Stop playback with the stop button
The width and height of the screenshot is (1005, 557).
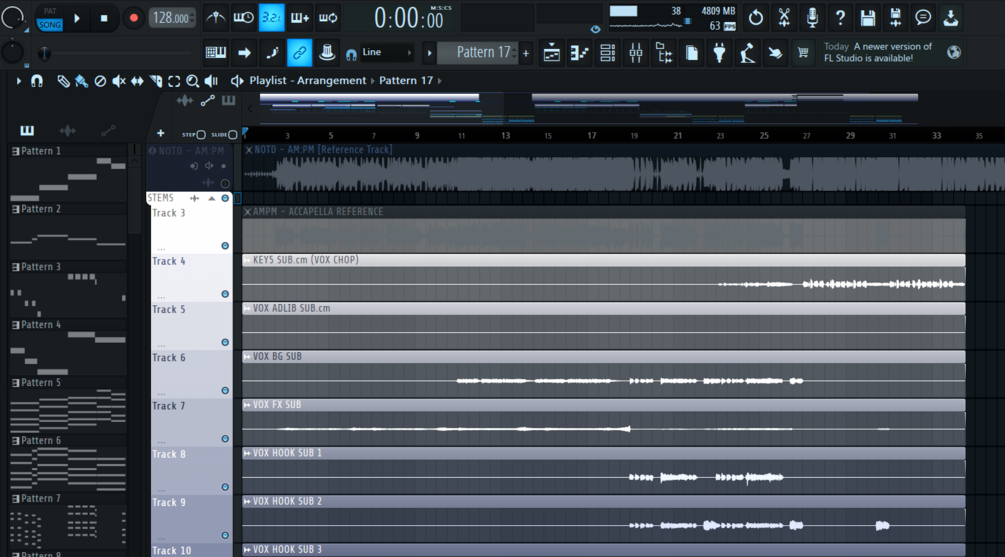pyautogui.click(x=104, y=18)
